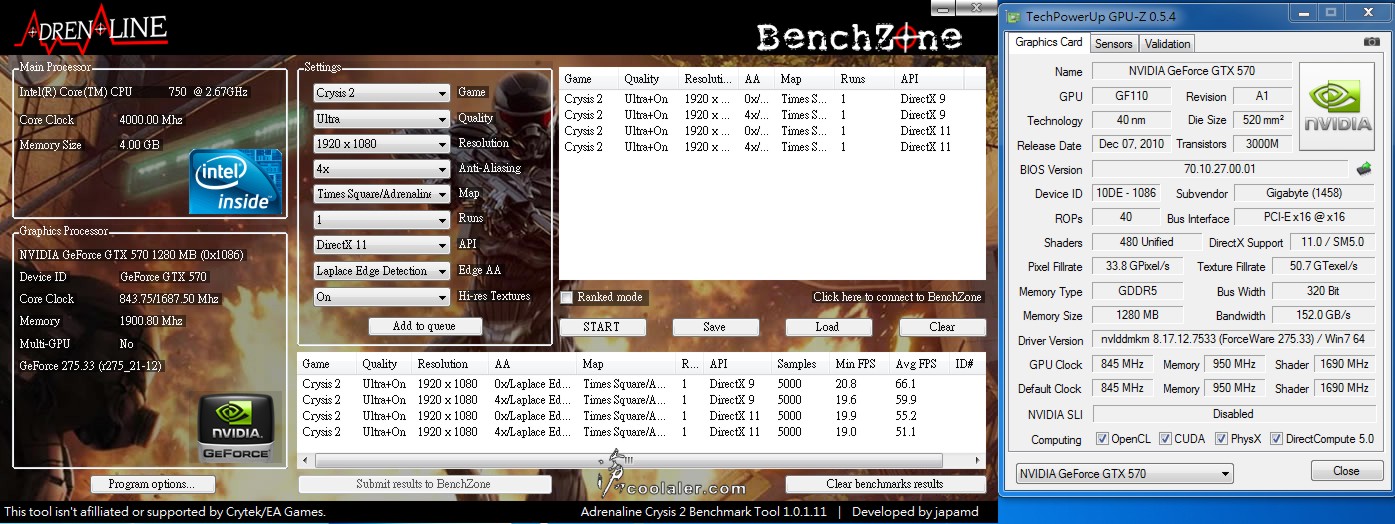This screenshot has height=524, width=1395.
Task: Click the BenchZone logo
Action: coord(859,38)
